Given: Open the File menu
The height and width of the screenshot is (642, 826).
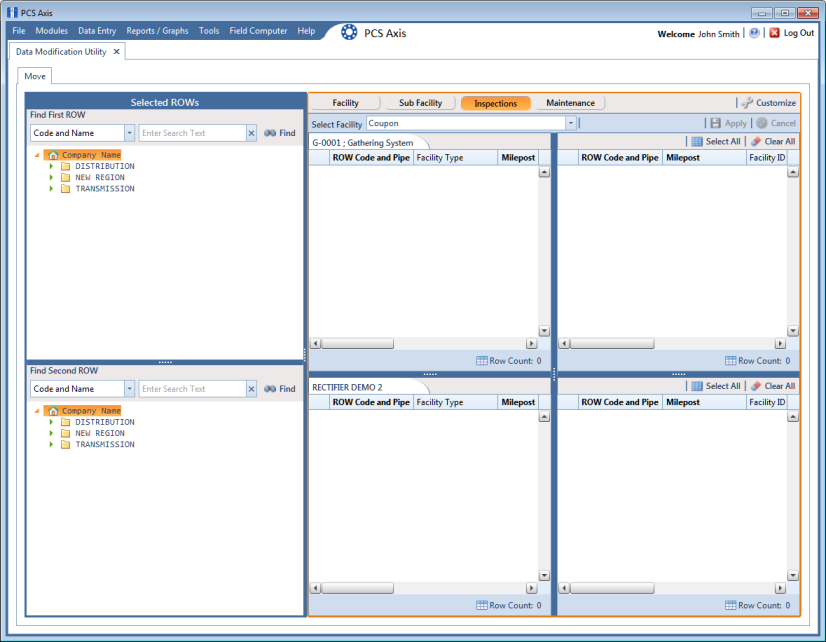Looking at the screenshot, I should click(19, 31).
